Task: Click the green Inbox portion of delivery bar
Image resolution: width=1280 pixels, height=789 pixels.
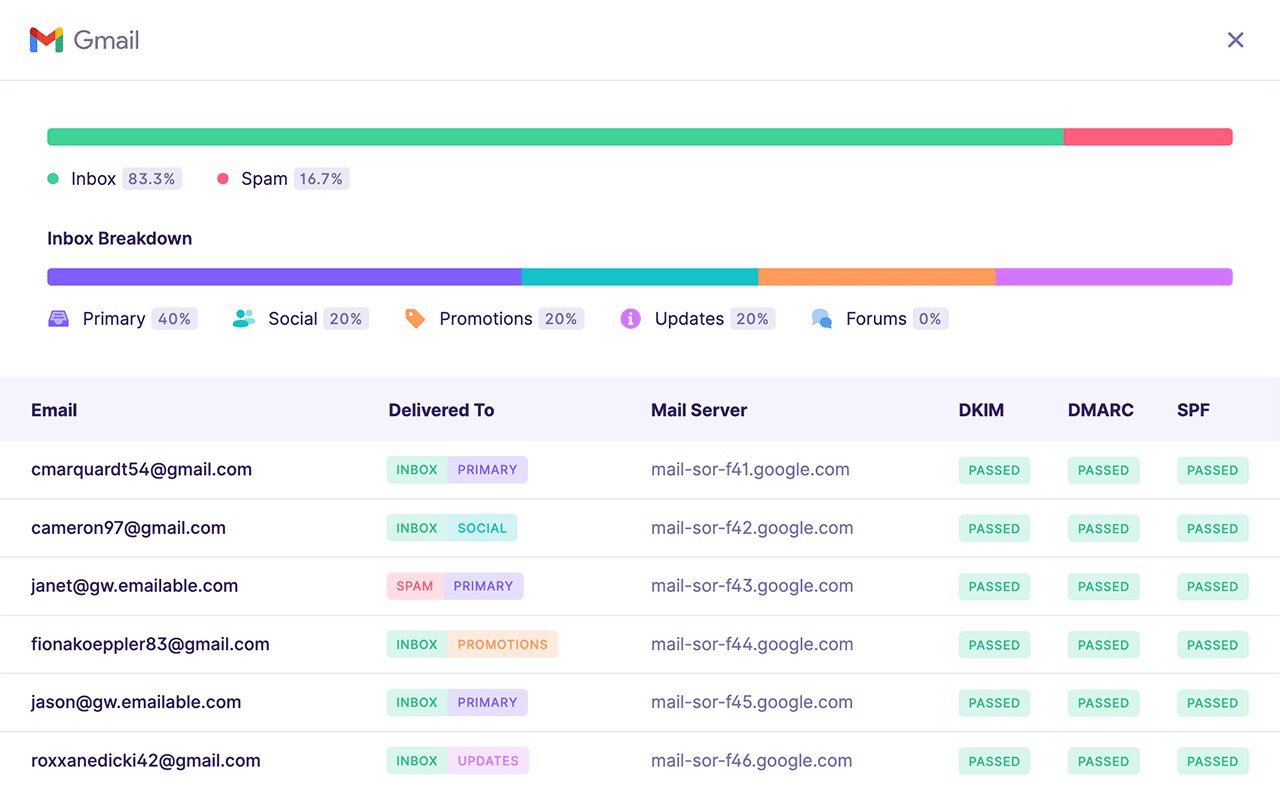Action: [x=555, y=137]
